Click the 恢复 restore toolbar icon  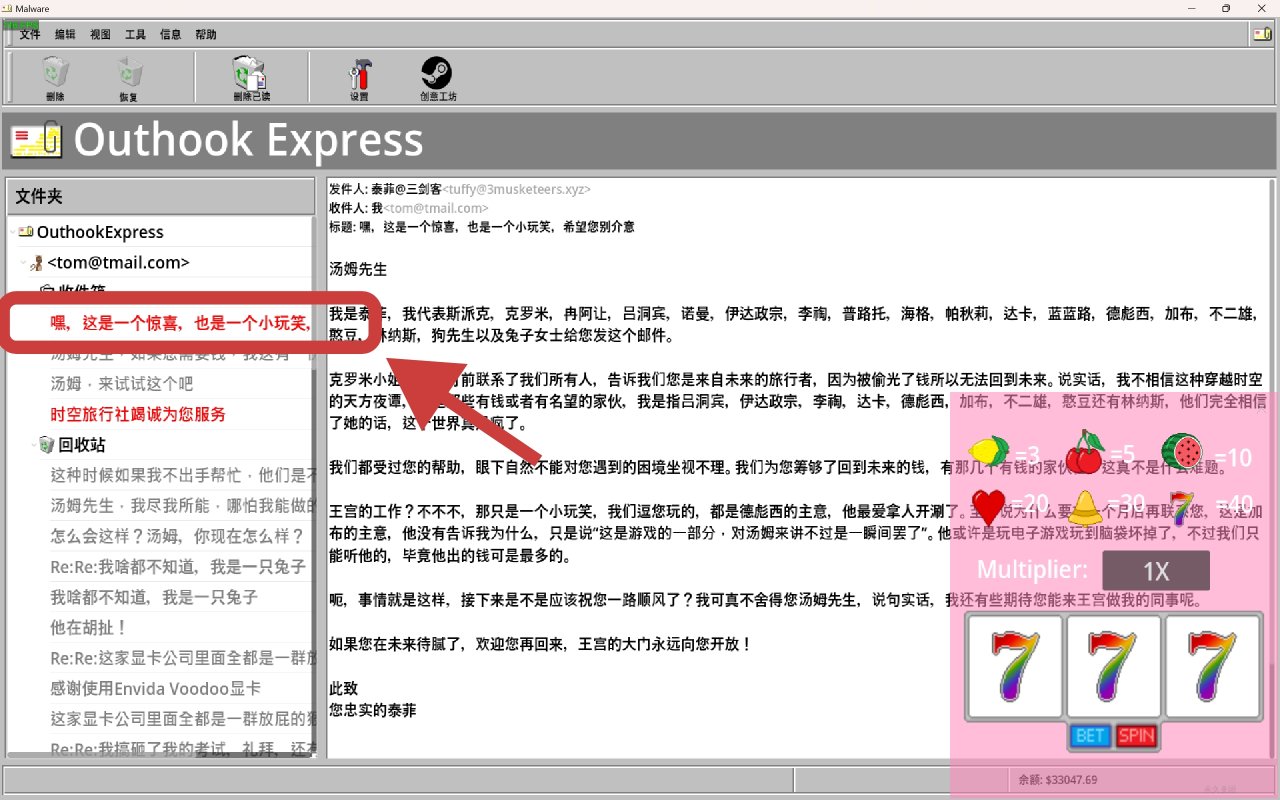129,73
